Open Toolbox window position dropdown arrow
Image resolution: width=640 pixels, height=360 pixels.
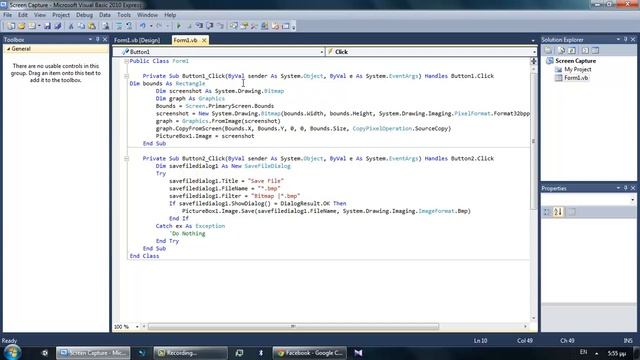click(x=90, y=40)
